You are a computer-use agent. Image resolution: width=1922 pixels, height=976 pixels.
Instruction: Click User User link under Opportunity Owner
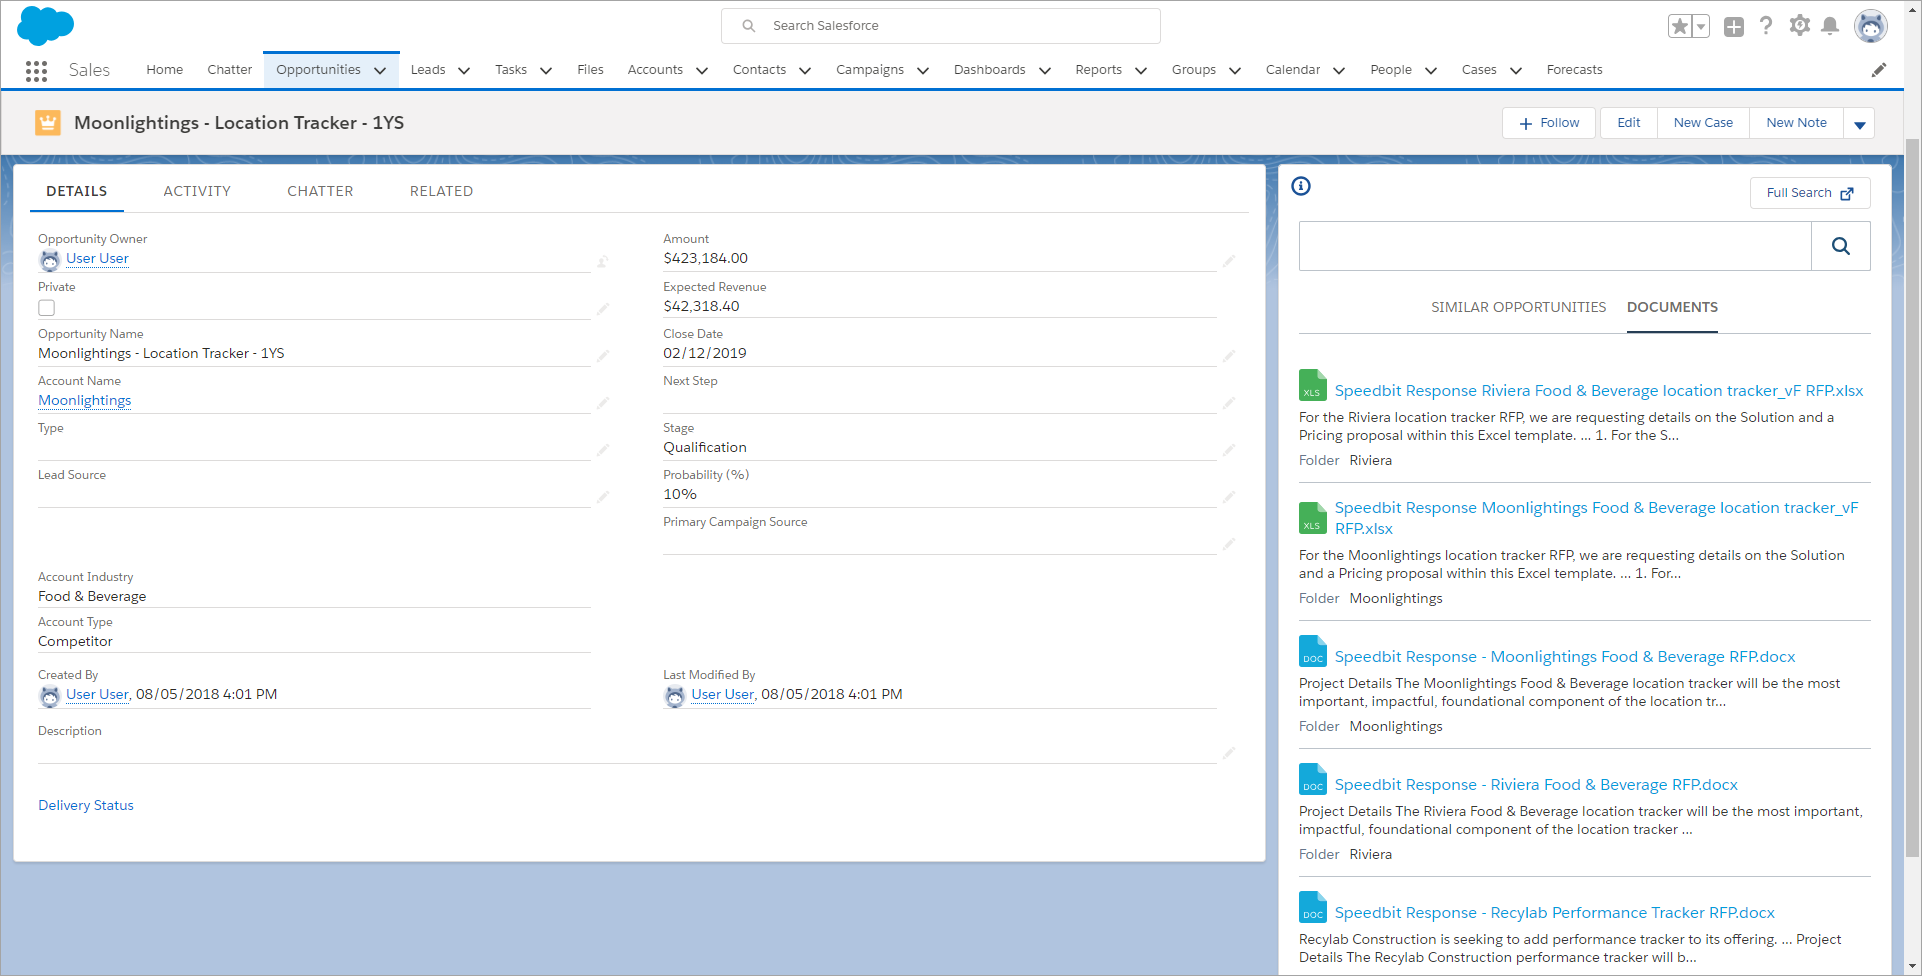click(97, 258)
